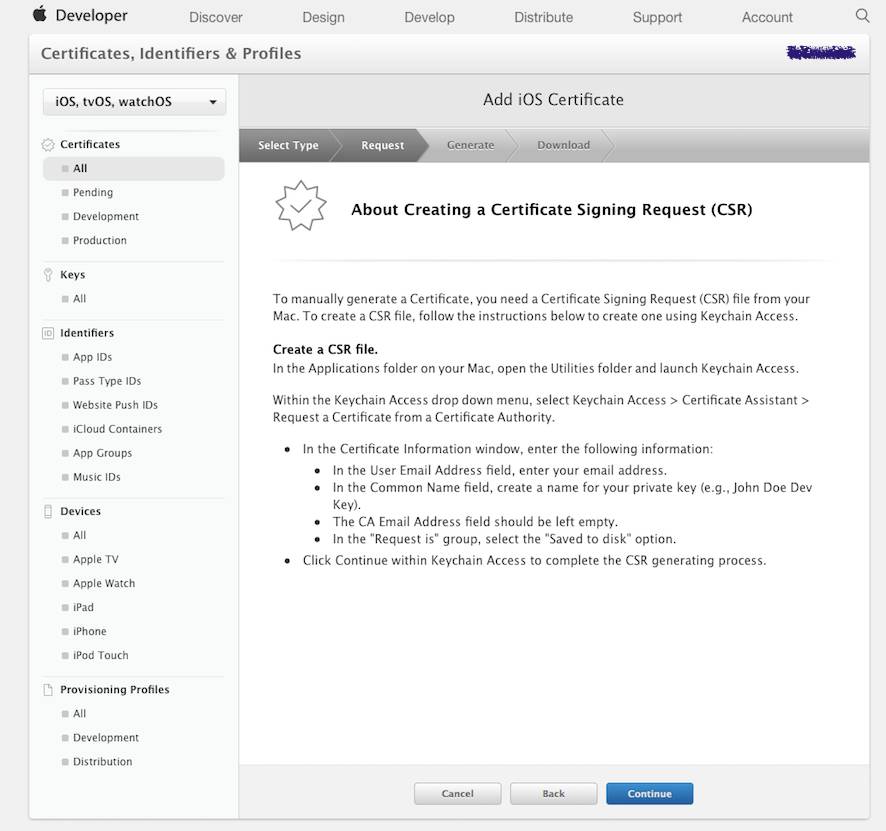
Task: Click the Add iOS Certificate heading
Action: click(x=553, y=100)
